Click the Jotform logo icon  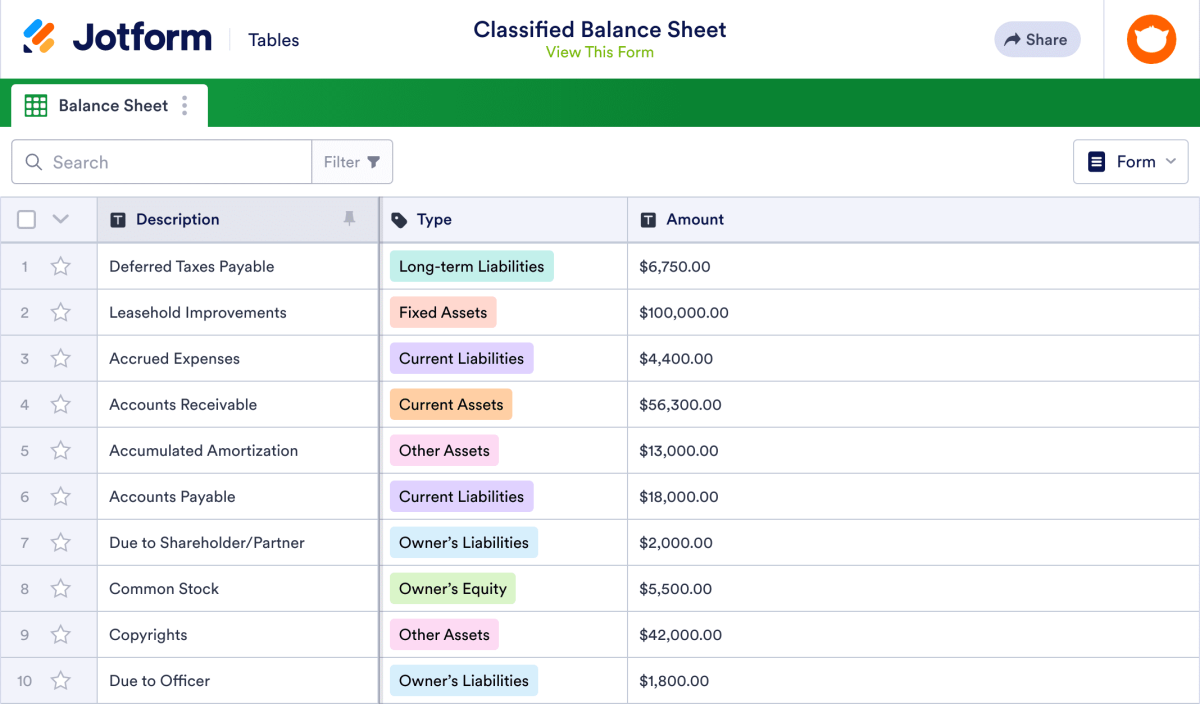41,36
